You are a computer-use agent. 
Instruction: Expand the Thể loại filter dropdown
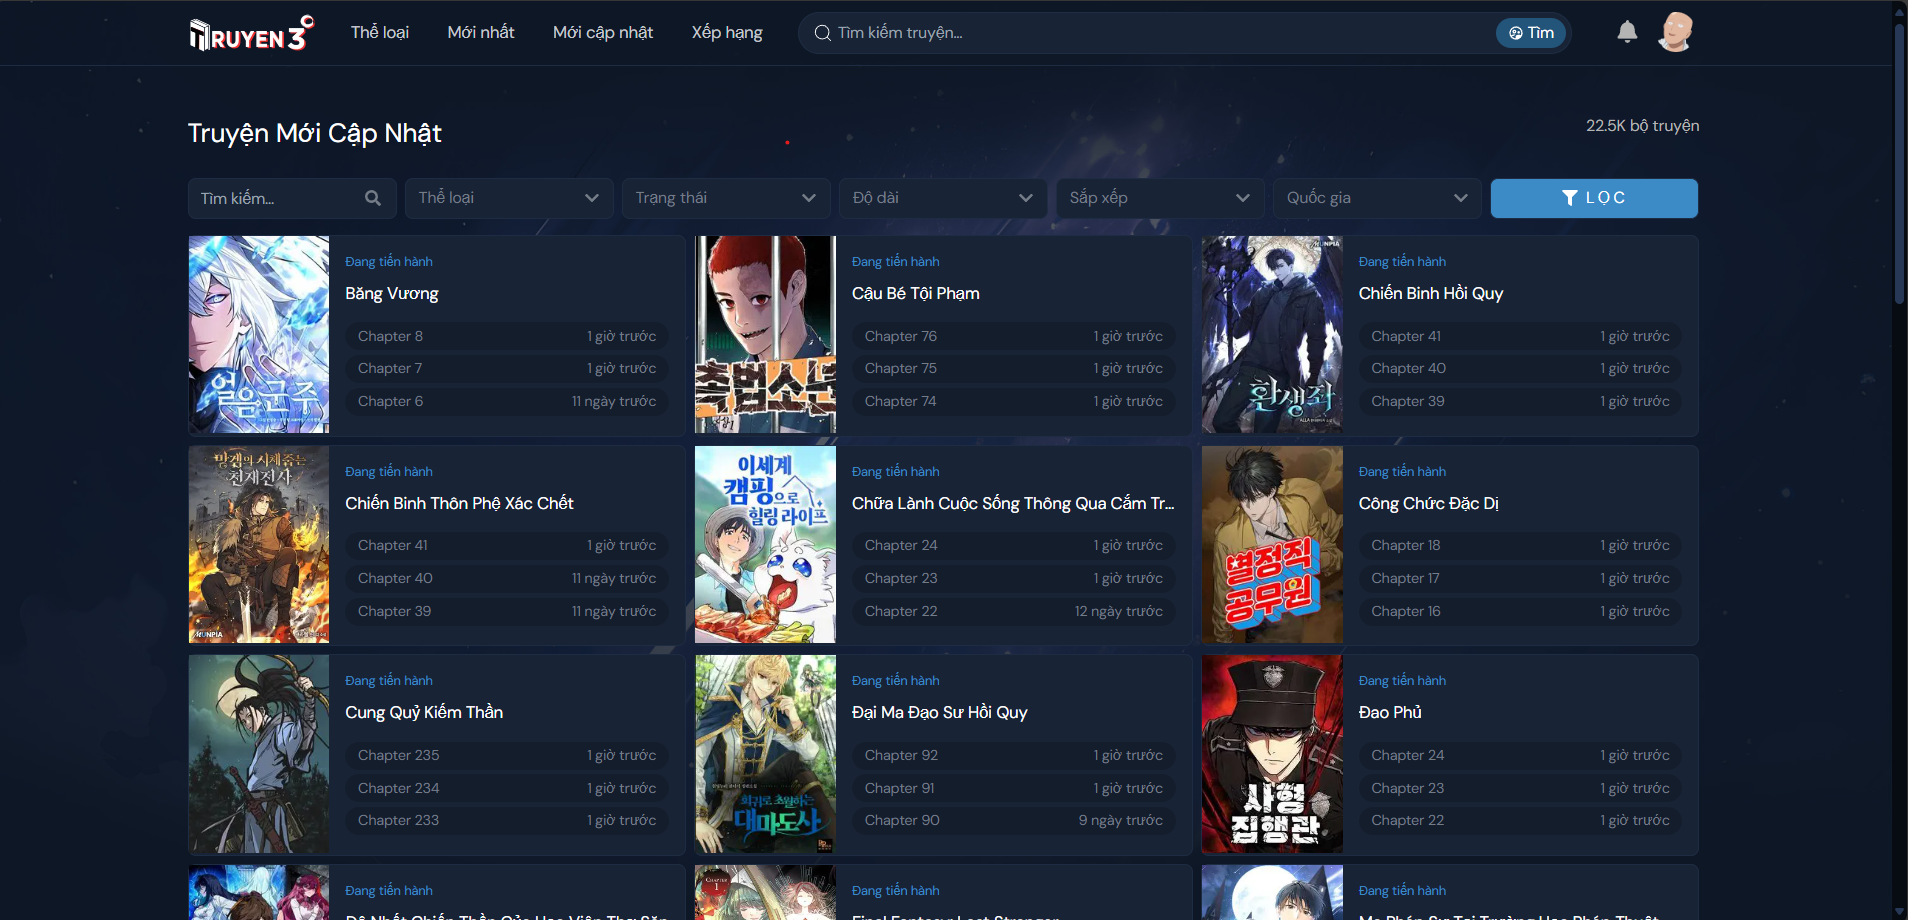[508, 198]
